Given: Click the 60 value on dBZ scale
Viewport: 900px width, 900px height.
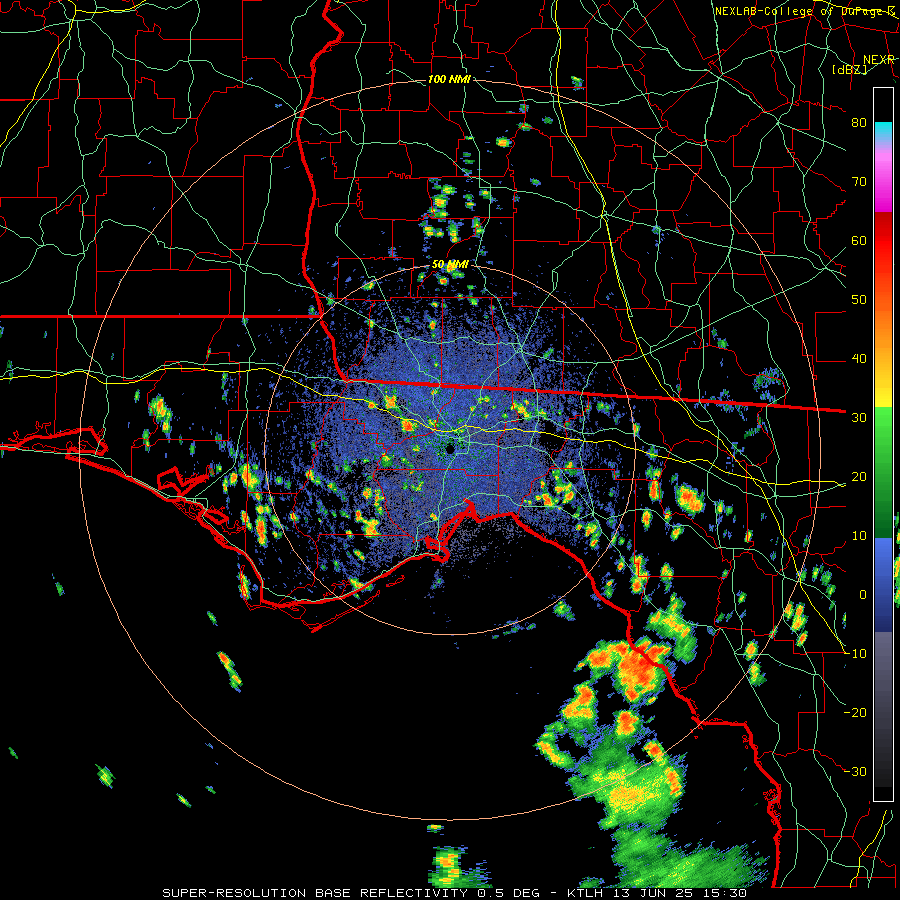Looking at the screenshot, I should [859, 240].
